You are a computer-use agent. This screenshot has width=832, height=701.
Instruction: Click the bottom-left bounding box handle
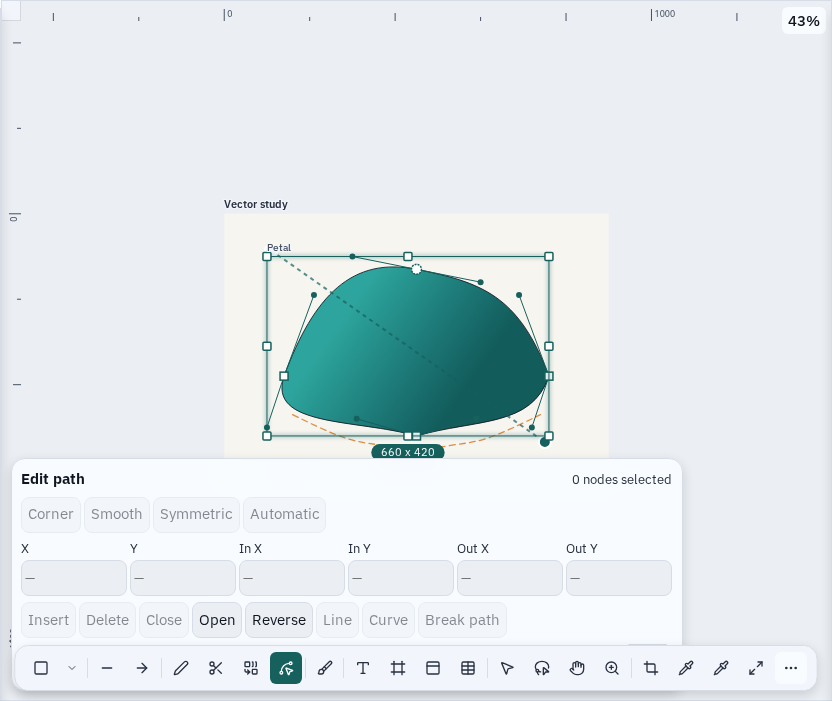pos(267,436)
